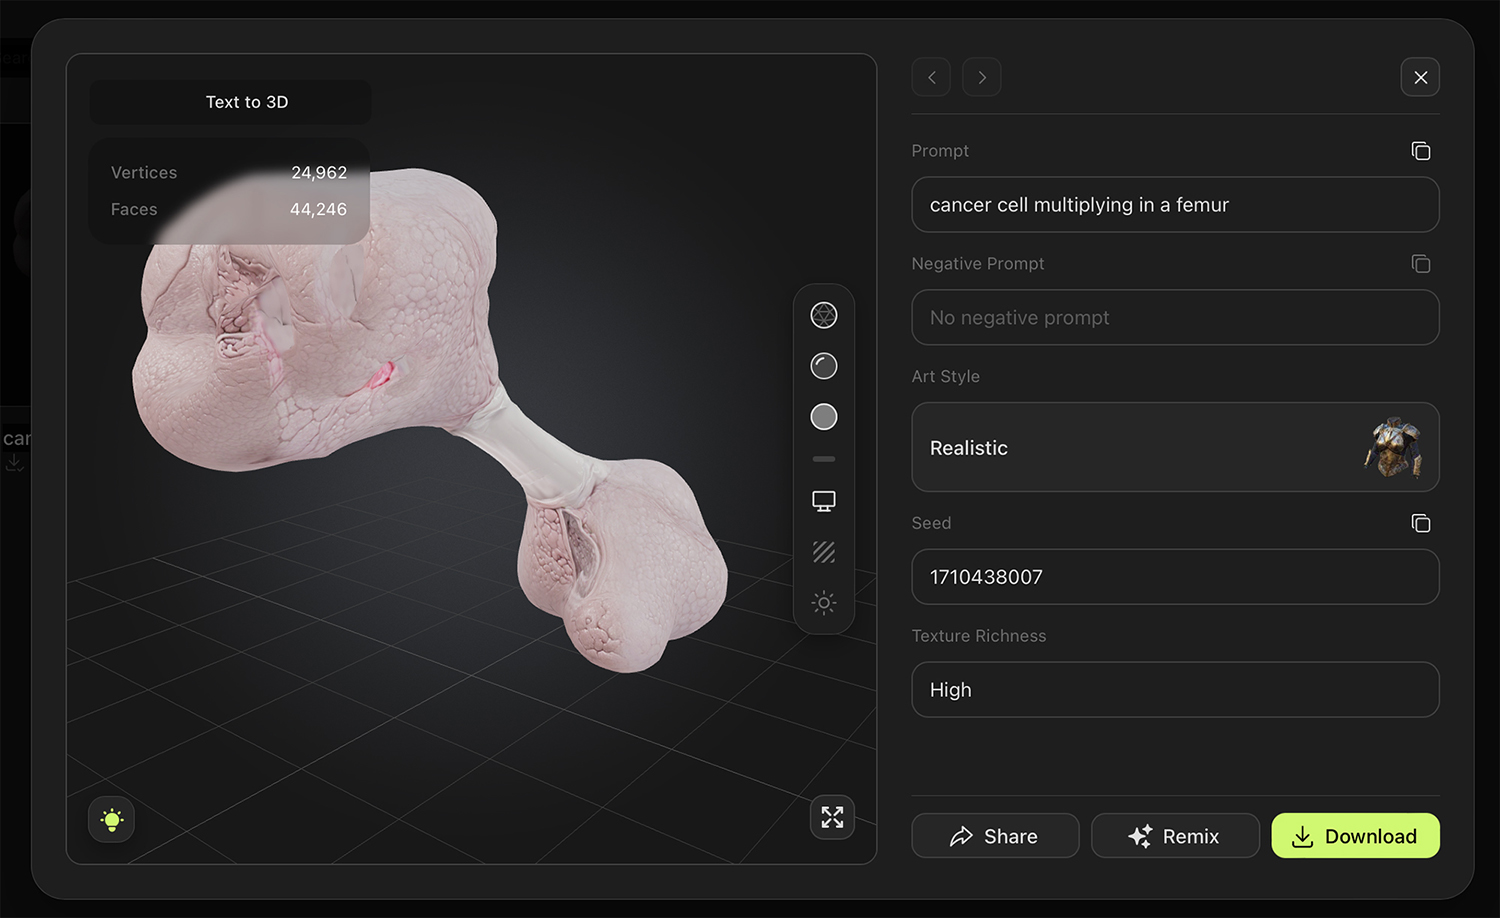Viewport: 1500px width, 918px height.
Task: Open the sun lighting settings icon
Action: [x=823, y=603]
